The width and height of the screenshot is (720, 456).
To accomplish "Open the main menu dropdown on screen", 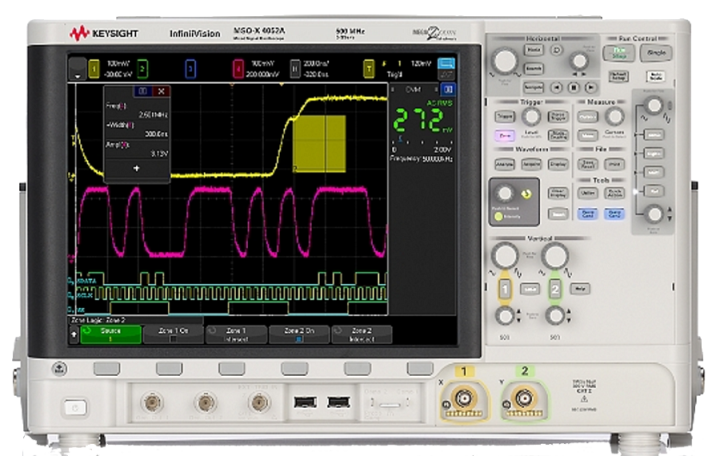I will [77, 69].
